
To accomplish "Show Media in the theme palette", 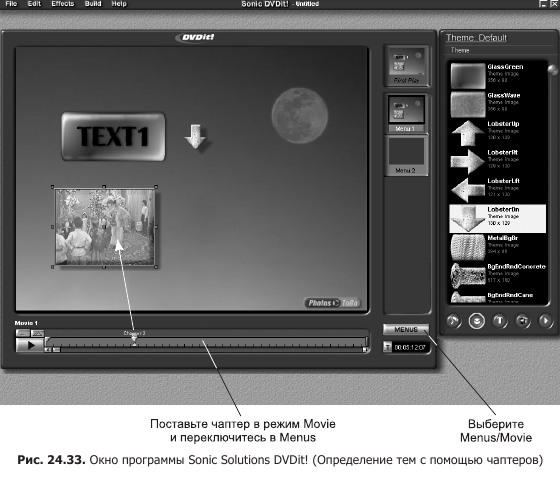I will [x=522, y=321].
